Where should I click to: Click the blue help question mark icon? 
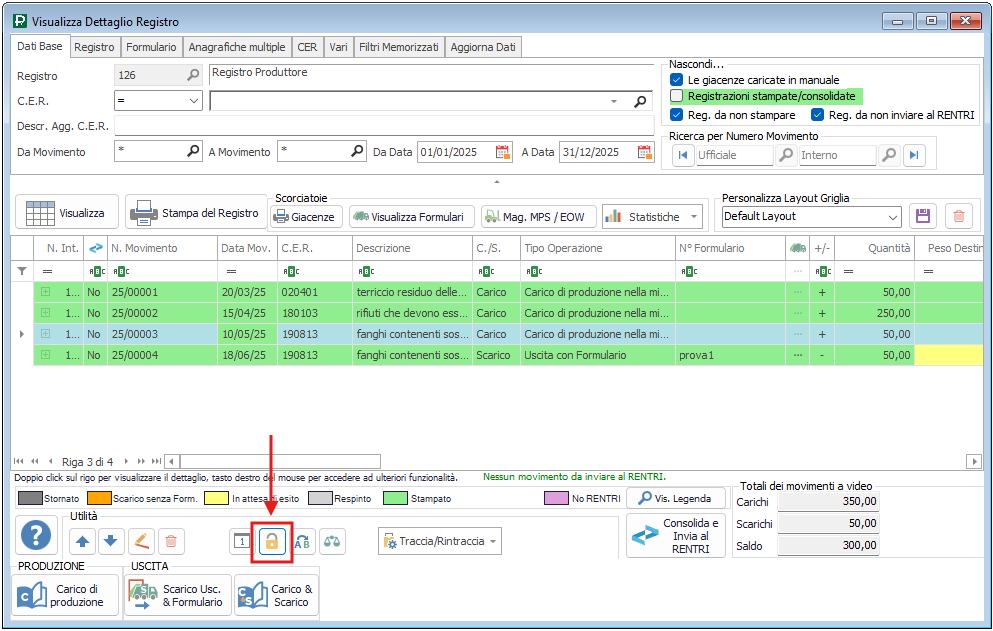(37, 536)
